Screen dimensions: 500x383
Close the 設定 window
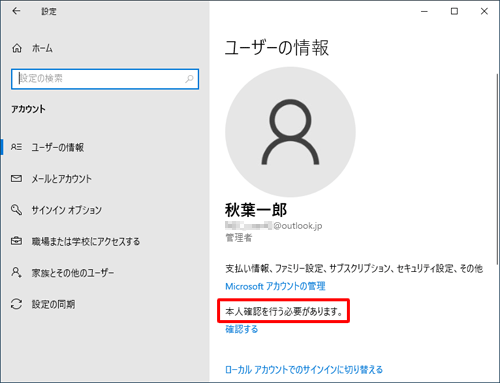coord(484,11)
